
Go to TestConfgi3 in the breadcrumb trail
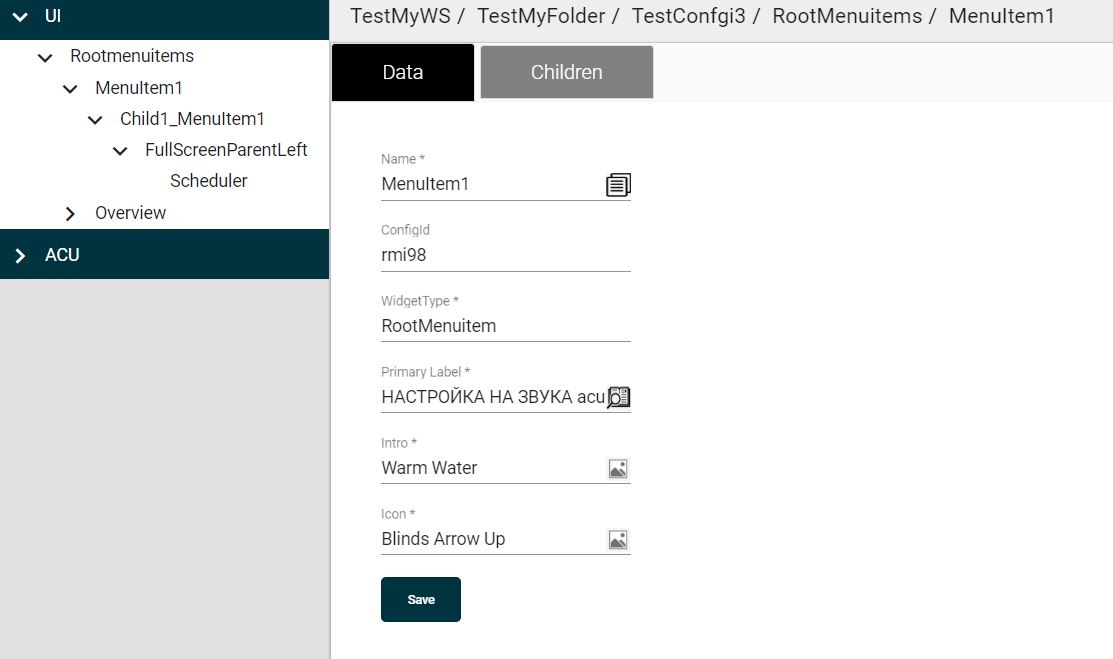(688, 16)
